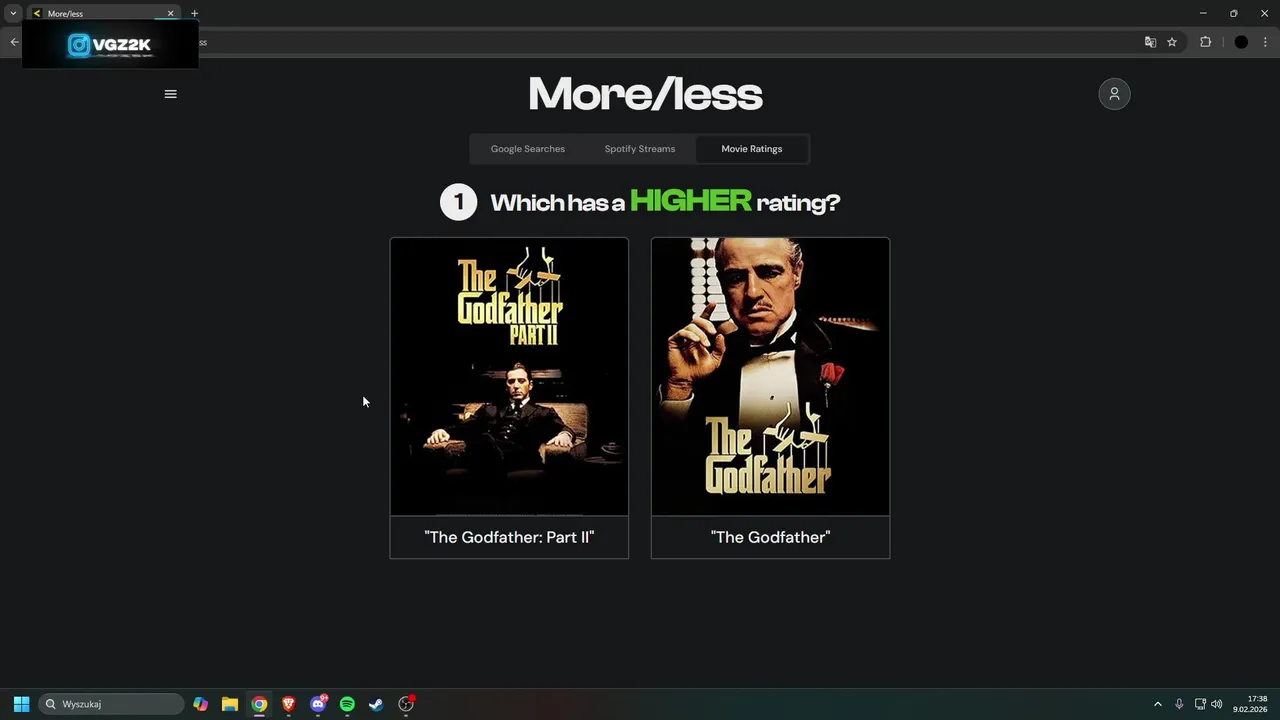
Task: Close the More/less browser tab
Action: pyautogui.click(x=170, y=13)
